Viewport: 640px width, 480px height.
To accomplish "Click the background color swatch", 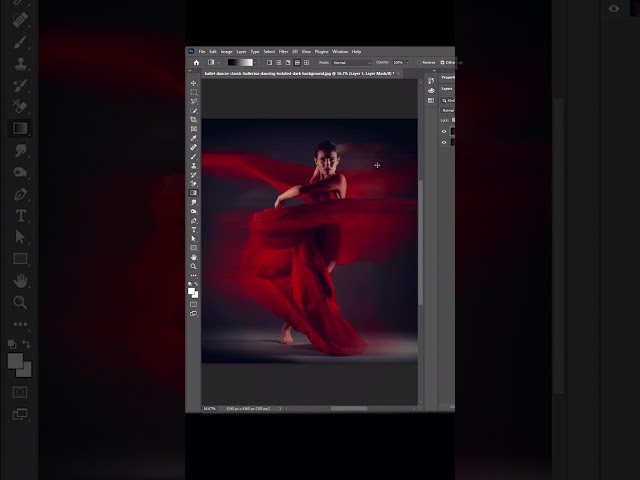I will tap(196, 295).
